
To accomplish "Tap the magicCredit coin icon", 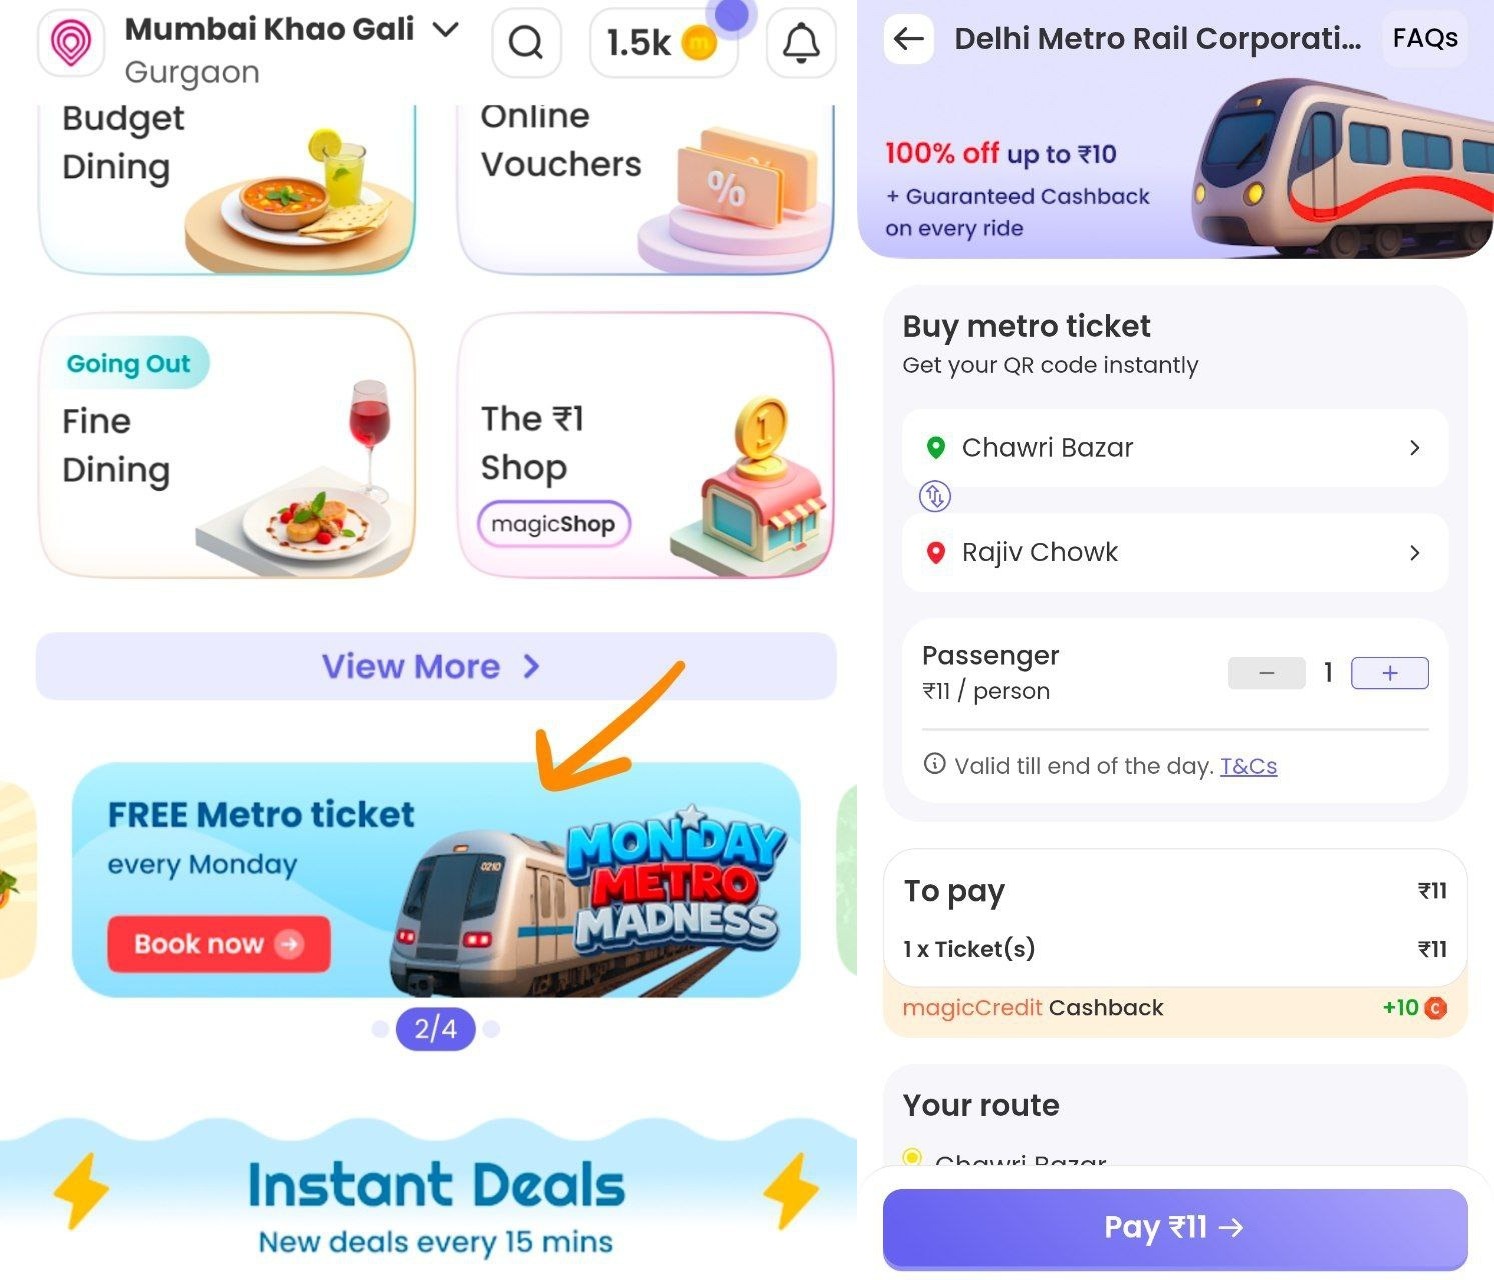I will click(1435, 1008).
